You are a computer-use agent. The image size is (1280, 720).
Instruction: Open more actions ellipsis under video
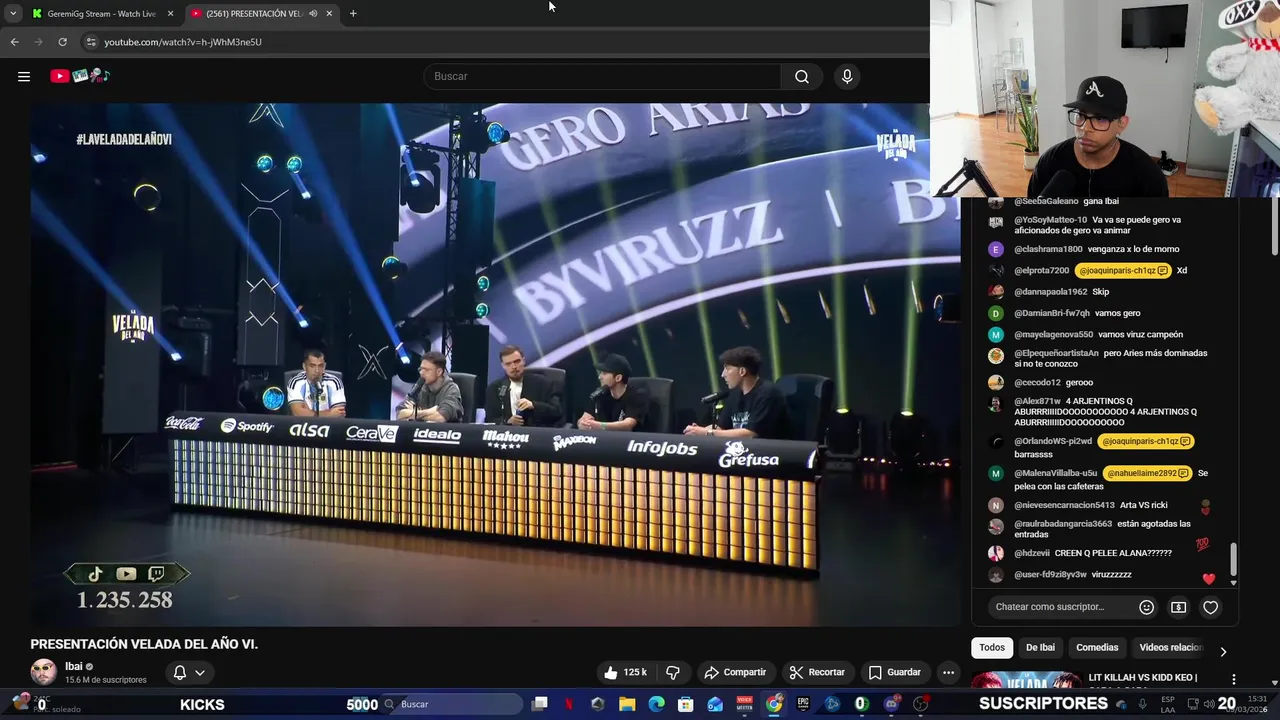pyautogui.click(x=948, y=672)
